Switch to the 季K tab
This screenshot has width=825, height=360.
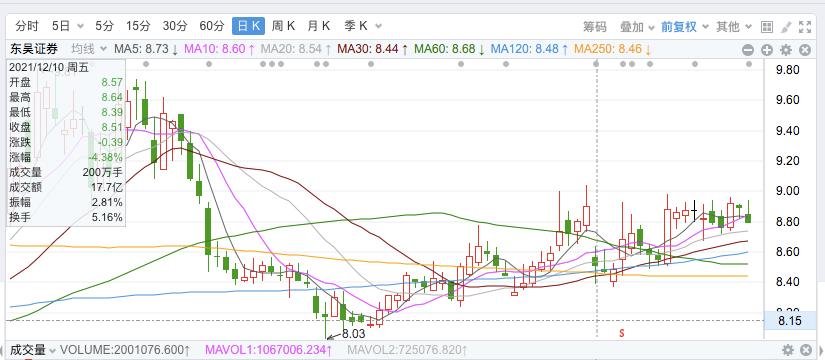356,26
